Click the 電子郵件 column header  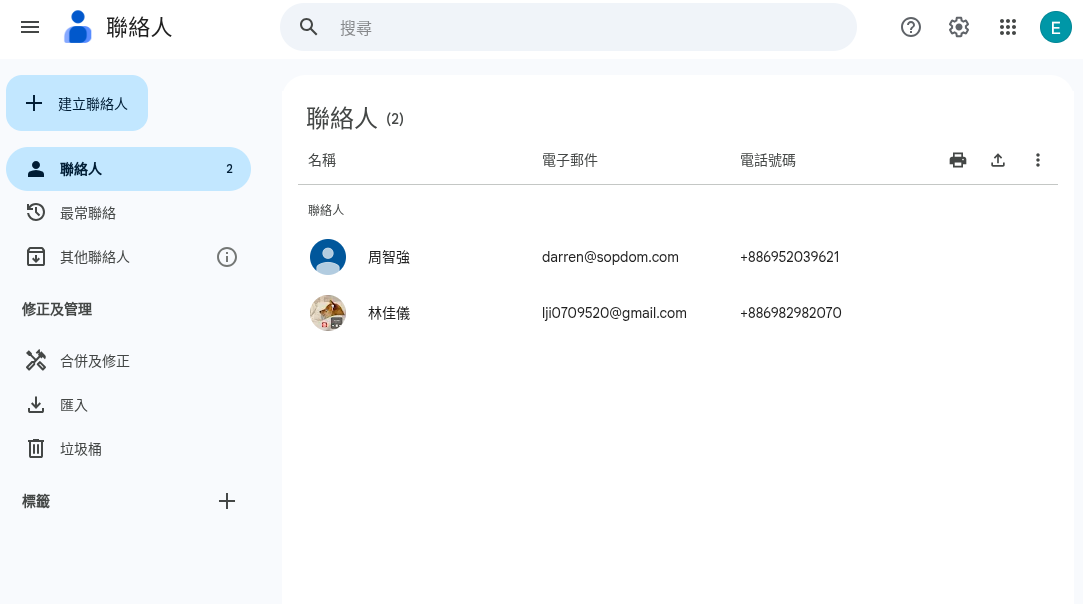570,160
